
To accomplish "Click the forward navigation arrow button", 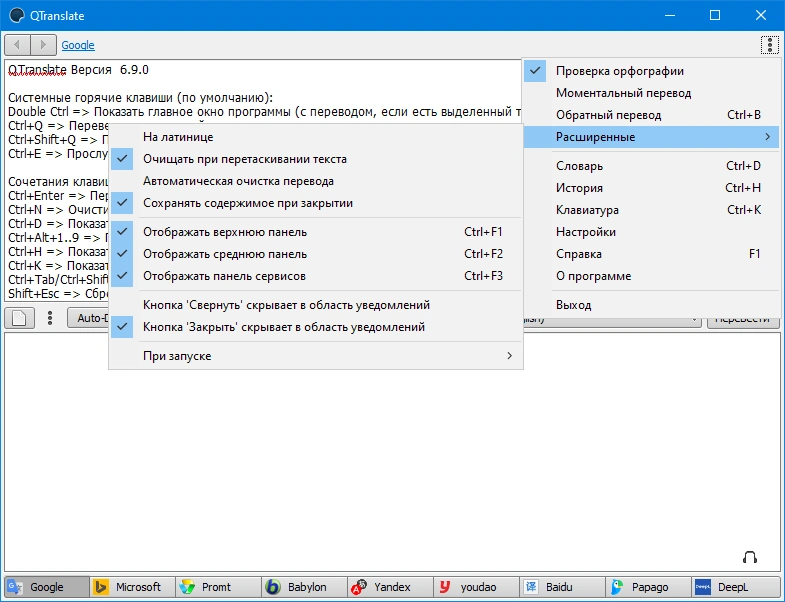I will pos(44,45).
